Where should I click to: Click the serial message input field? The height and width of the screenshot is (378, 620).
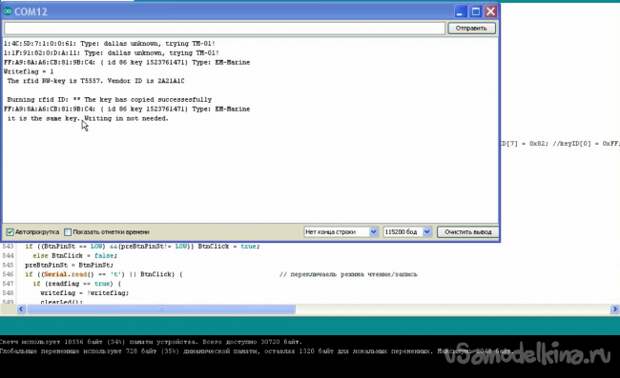[x=225, y=28]
